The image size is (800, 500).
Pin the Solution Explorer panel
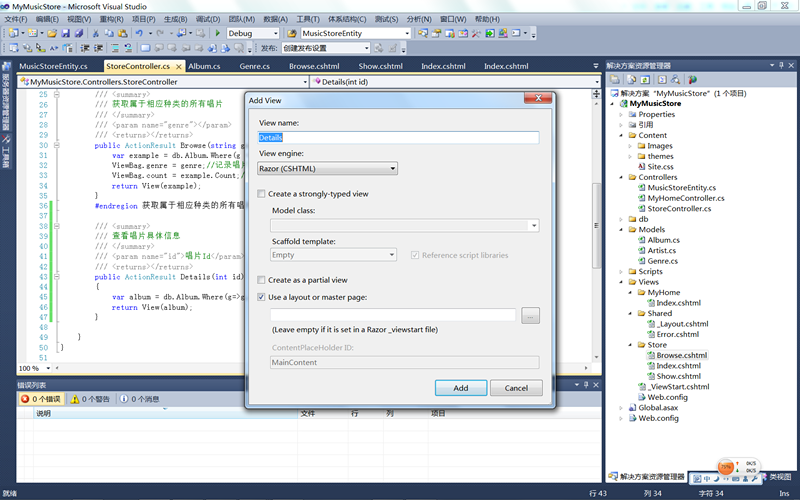point(781,65)
